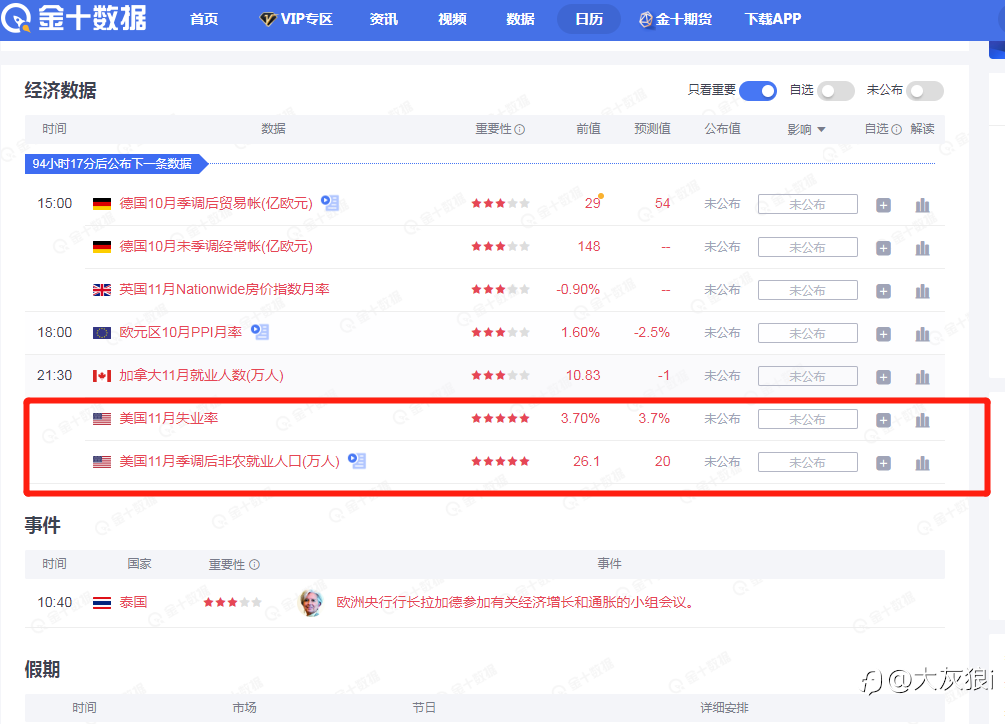Open 视频 in top navigation
The image size is (1005, 724).
(x=452, y=19)
